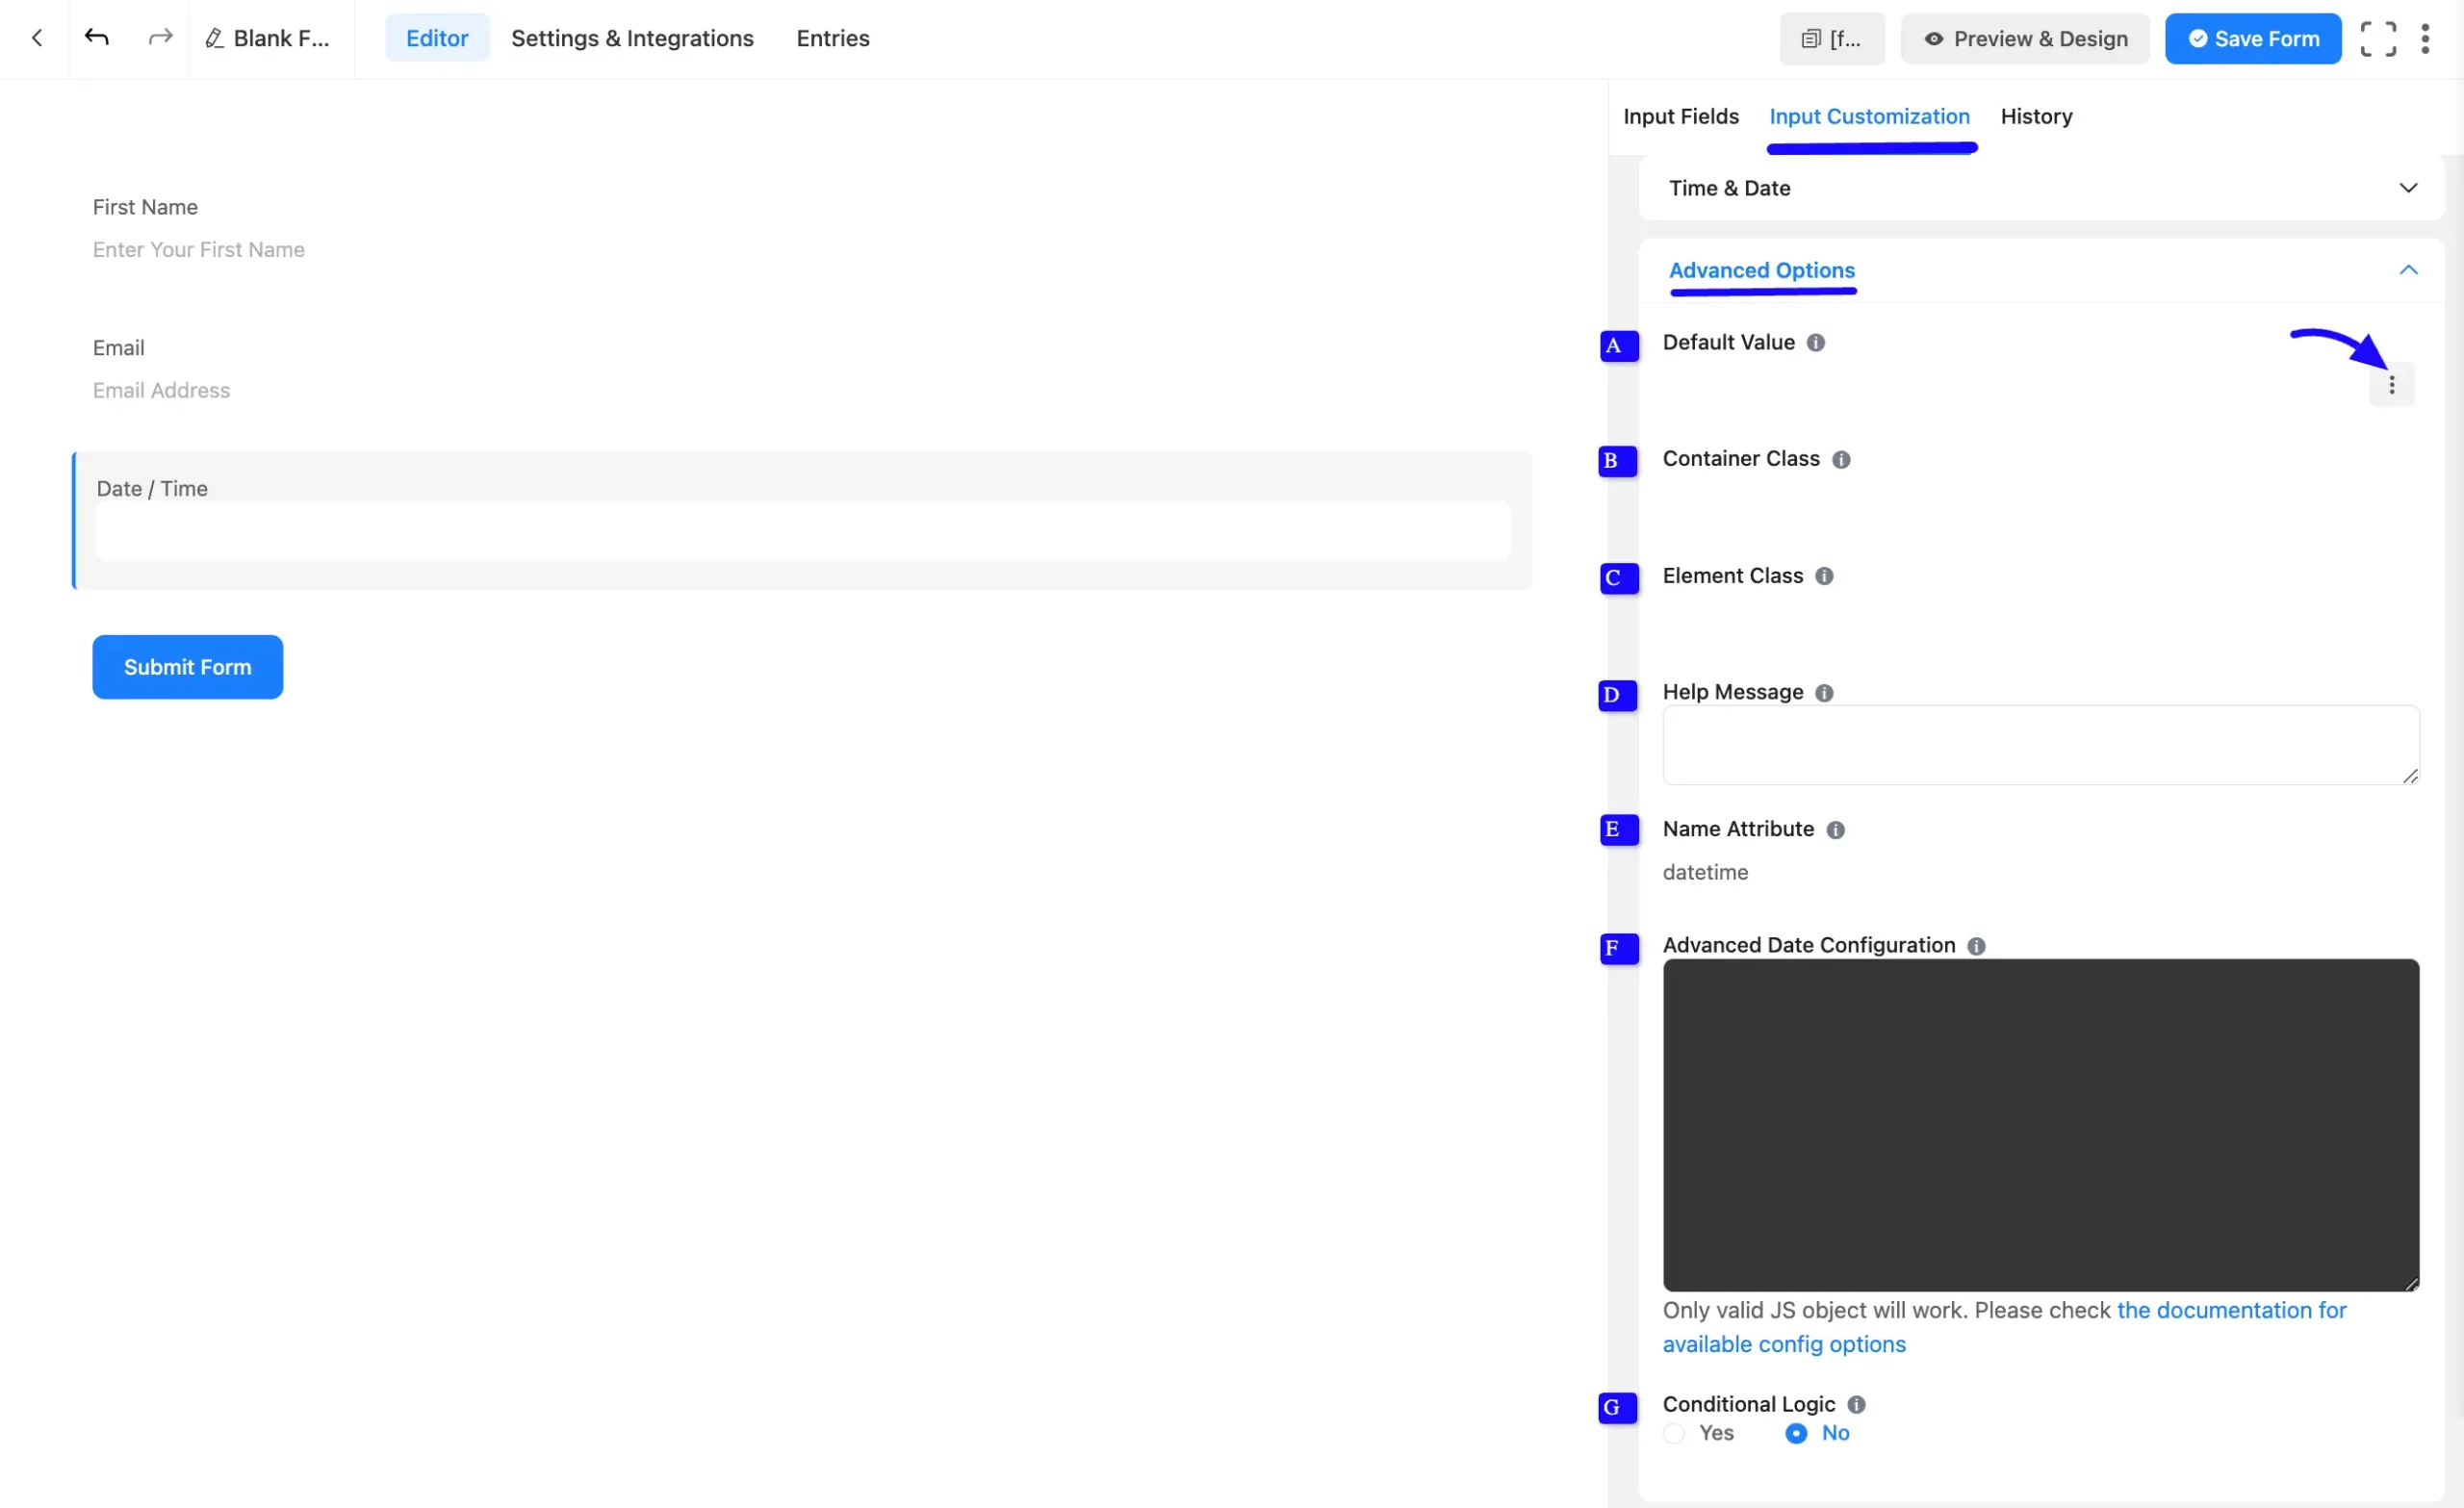This screenshot has width=2464, height=1508.
Task: Open the documentation for available config options link
Action: click(x=2004, y=1328)
